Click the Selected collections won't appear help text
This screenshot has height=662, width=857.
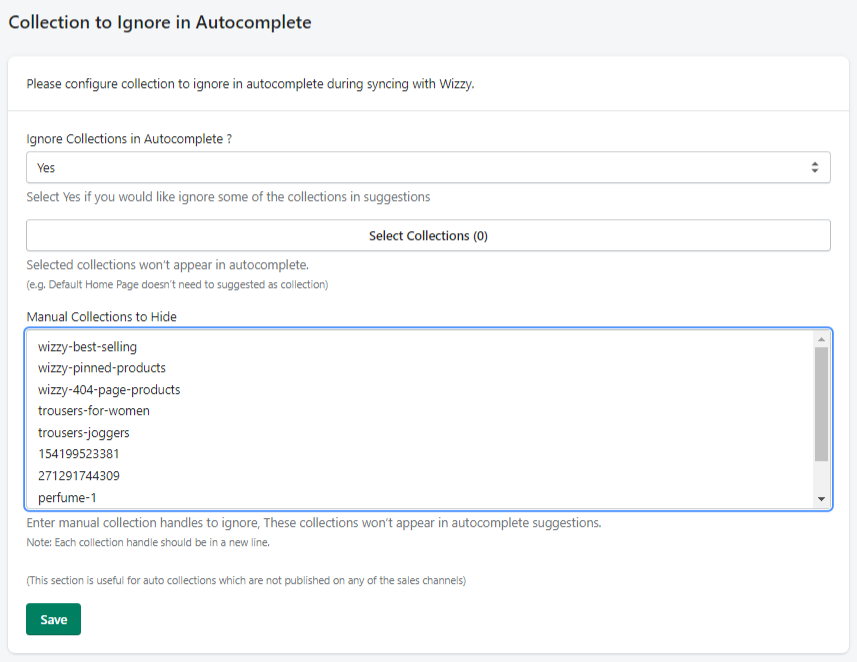pos(168,265)
